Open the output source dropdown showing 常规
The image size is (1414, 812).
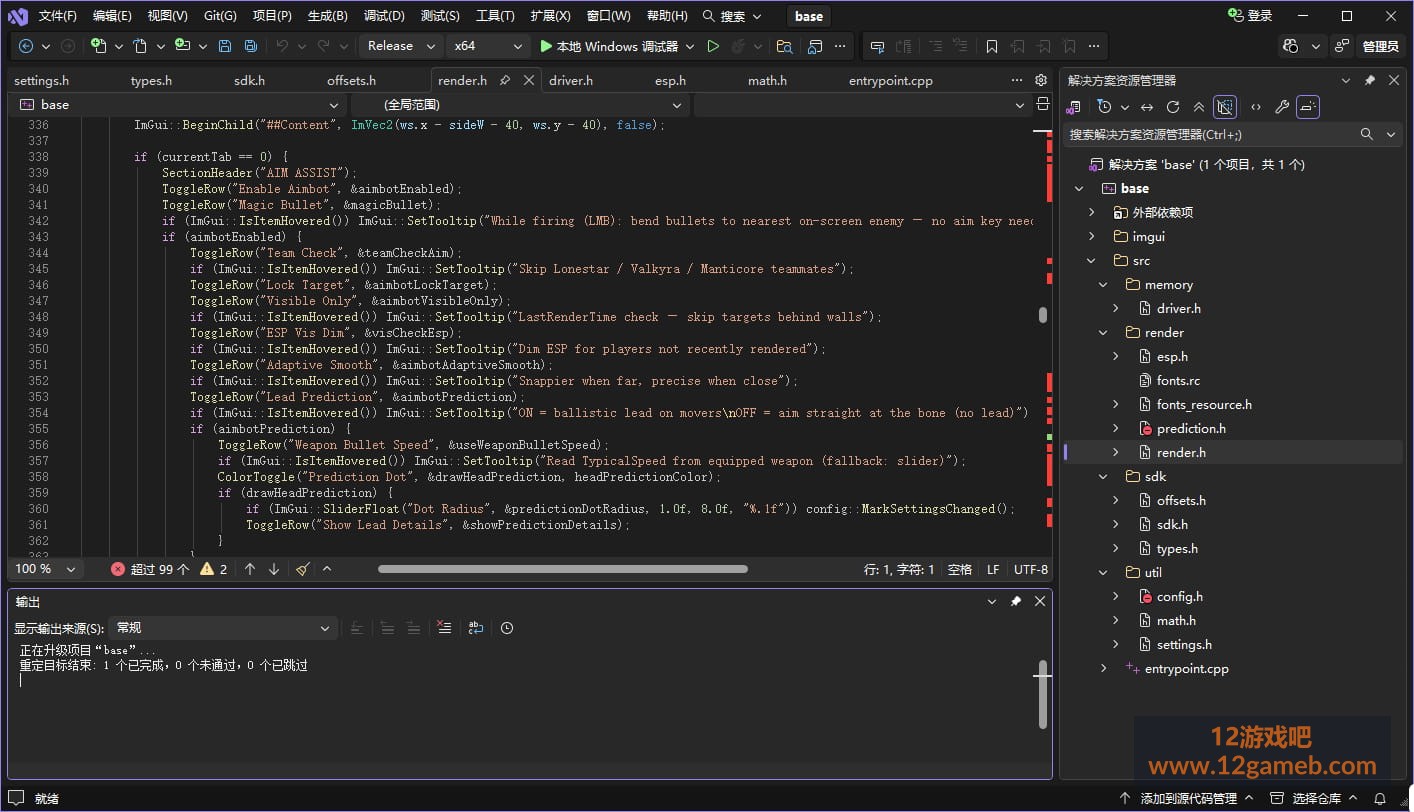click(x=222, y=628)
